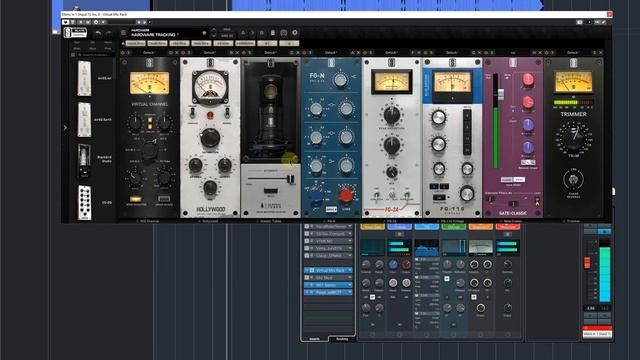
Task: Flip Hollywood module right toggle switch
Action: [x=227, y=113]
